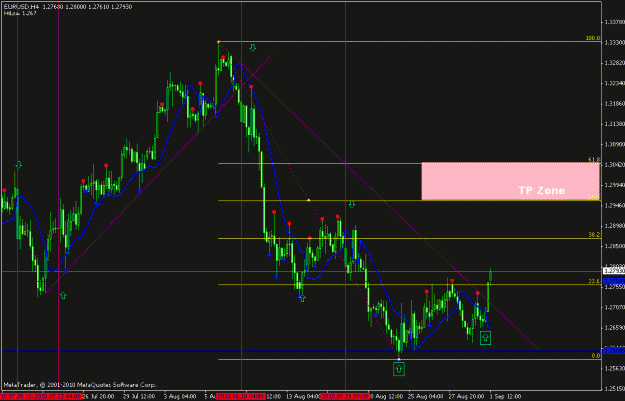Click the orange swing-high marker at the 100.0 level
625x401 pixels.
(218, 41)
